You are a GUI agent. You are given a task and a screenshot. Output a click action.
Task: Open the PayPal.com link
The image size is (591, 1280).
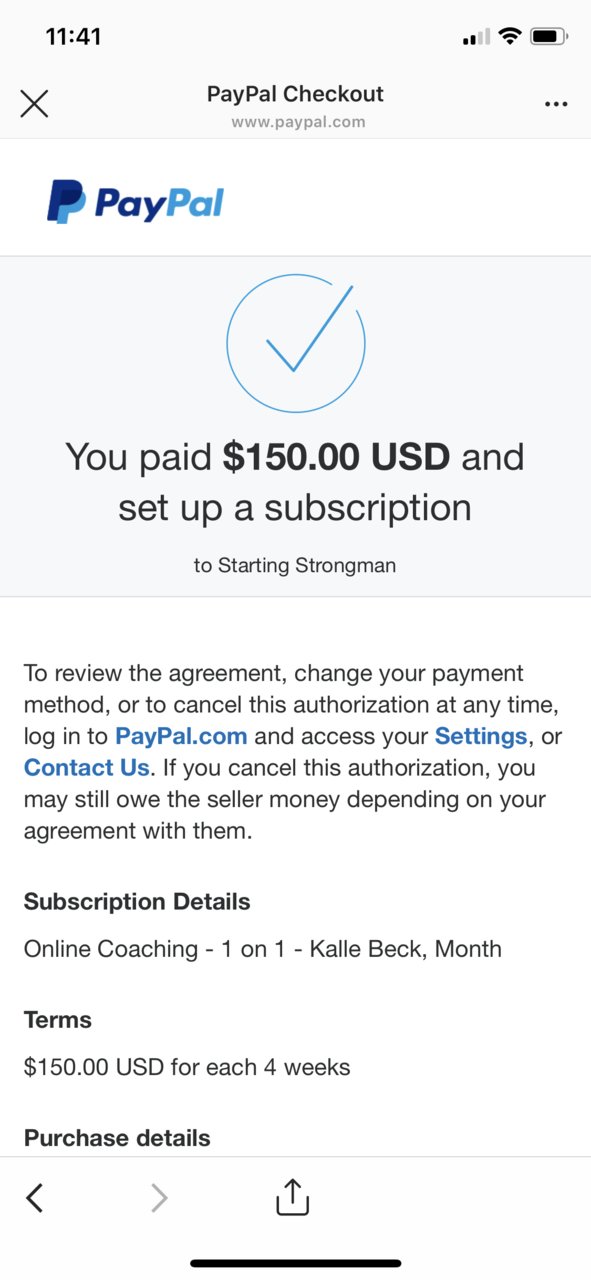[x=181, y=736]
